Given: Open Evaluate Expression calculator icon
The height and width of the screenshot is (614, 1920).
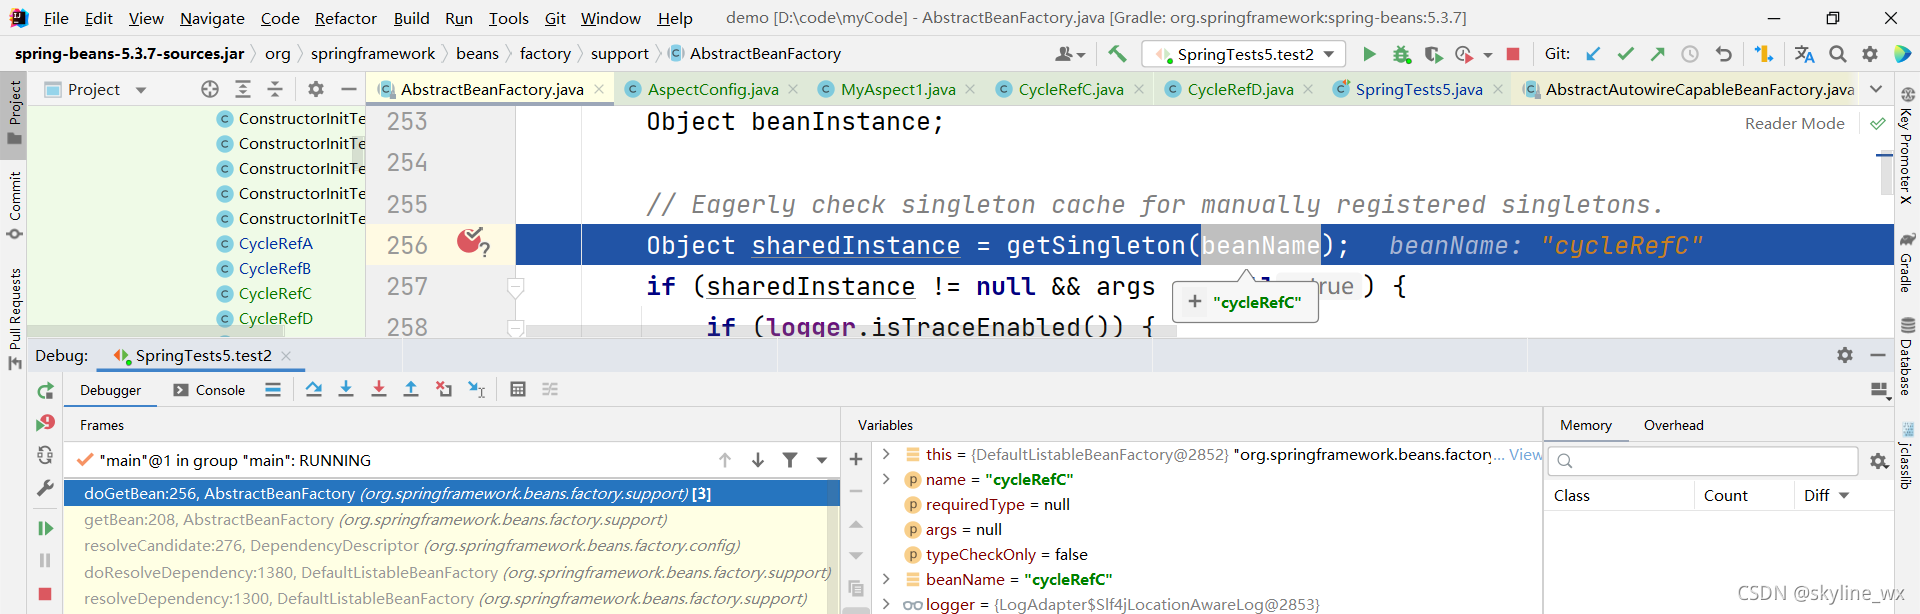Looking at the screenshot, I should click(x=518, y=389).
